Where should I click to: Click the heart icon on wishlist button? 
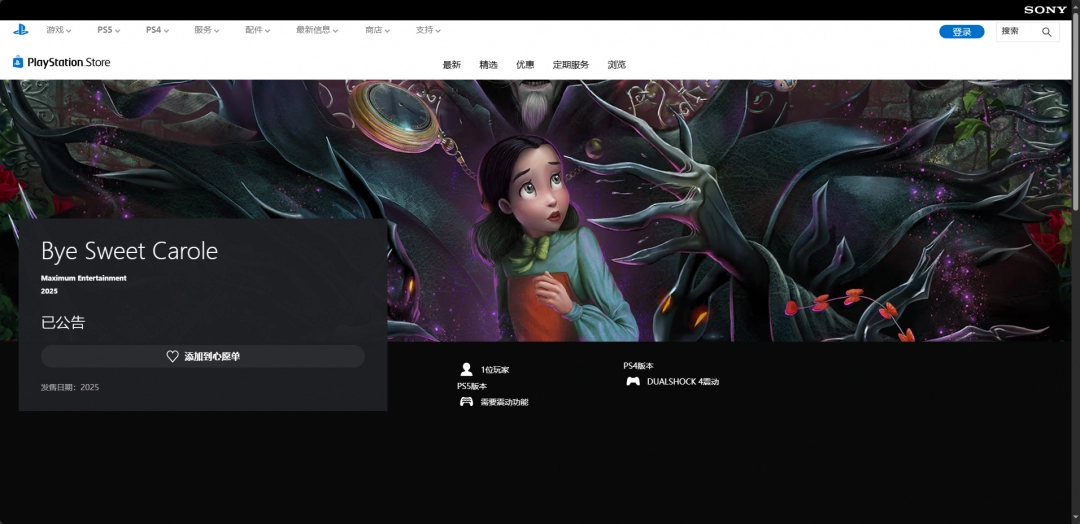click(x=172, y=357)
